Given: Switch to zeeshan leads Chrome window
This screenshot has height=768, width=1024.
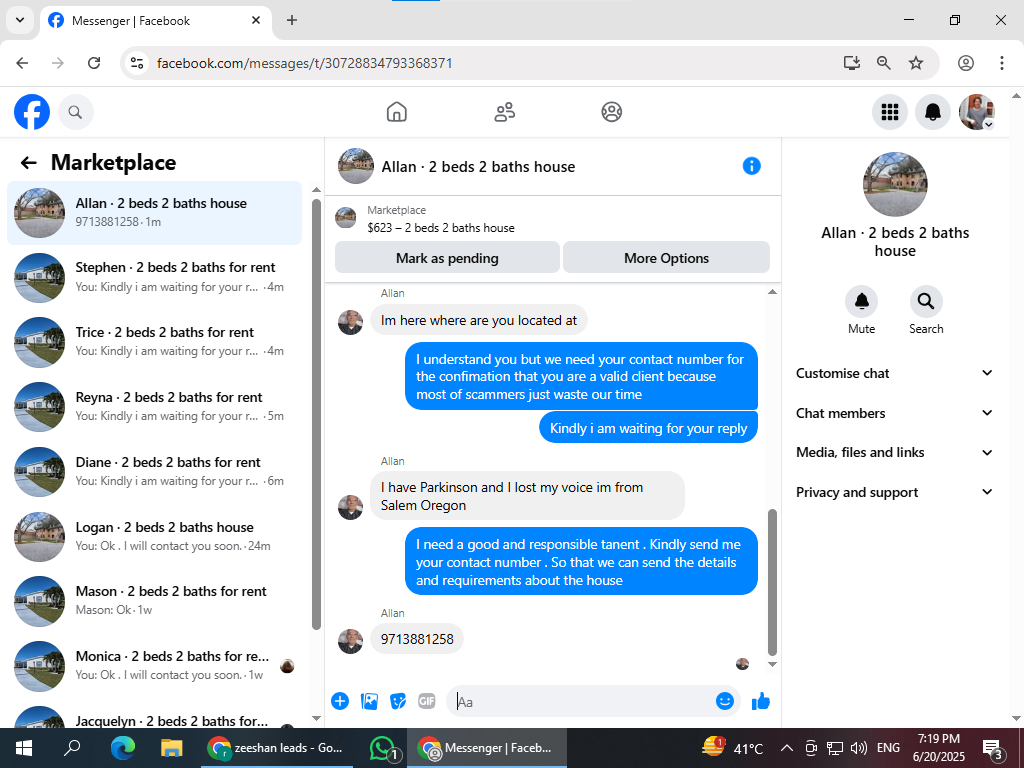Looking at the screenshot, I should pyautogui.click(x=275, y=748).
